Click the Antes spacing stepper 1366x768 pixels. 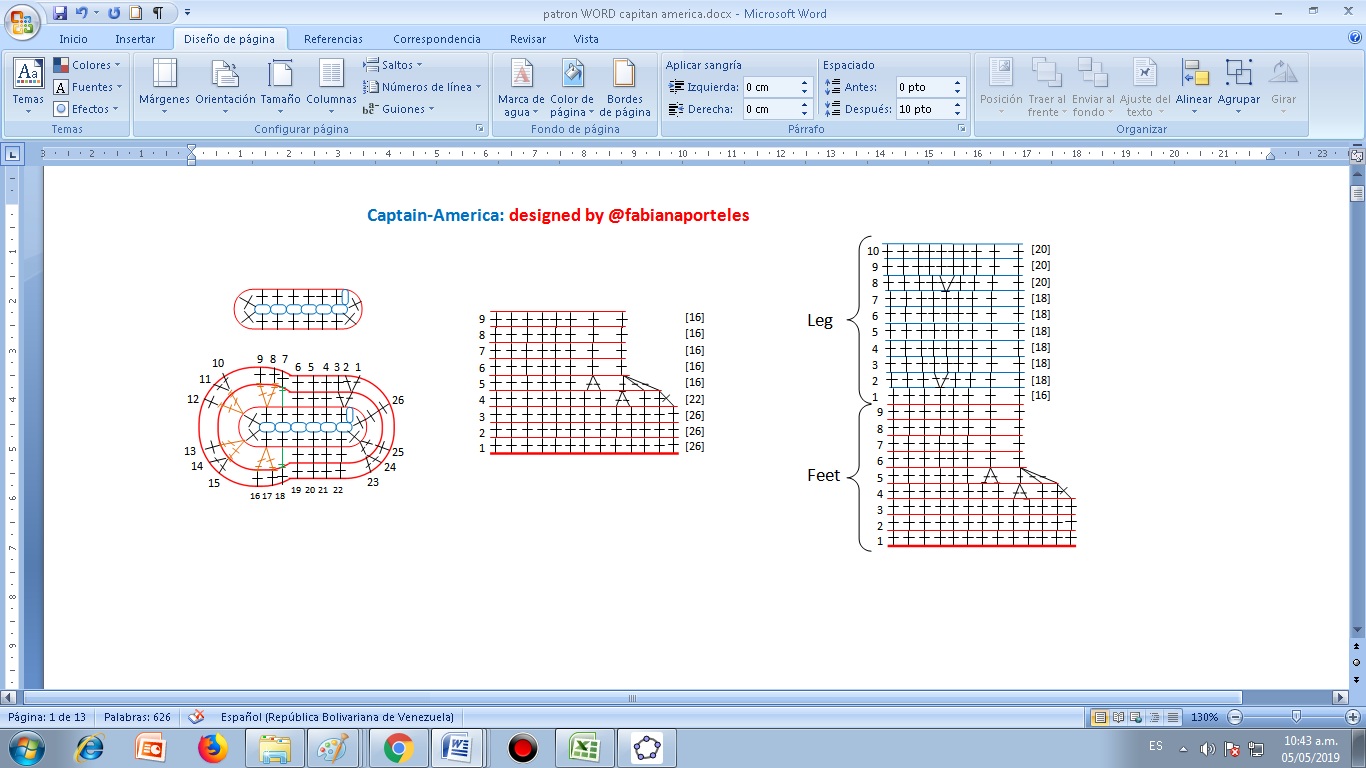957,87
